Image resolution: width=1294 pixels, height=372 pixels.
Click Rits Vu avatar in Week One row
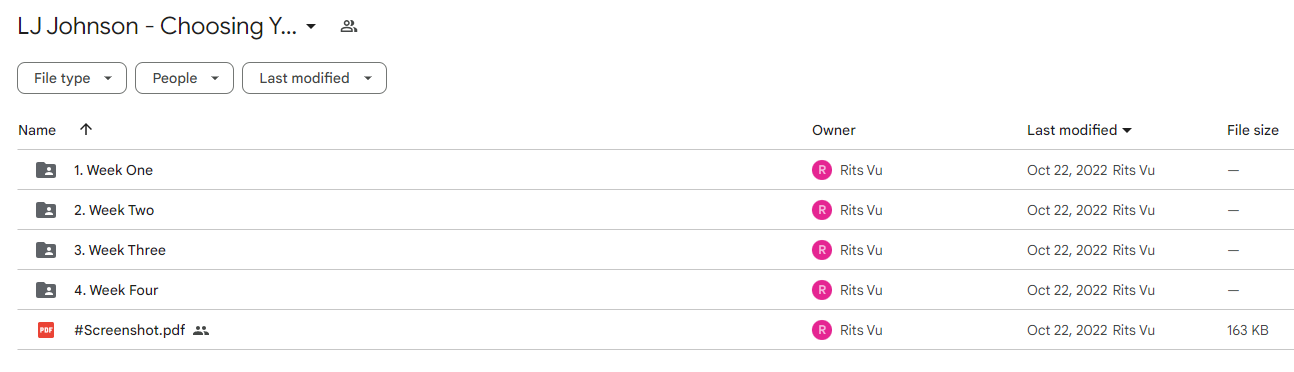coord(822,170)
